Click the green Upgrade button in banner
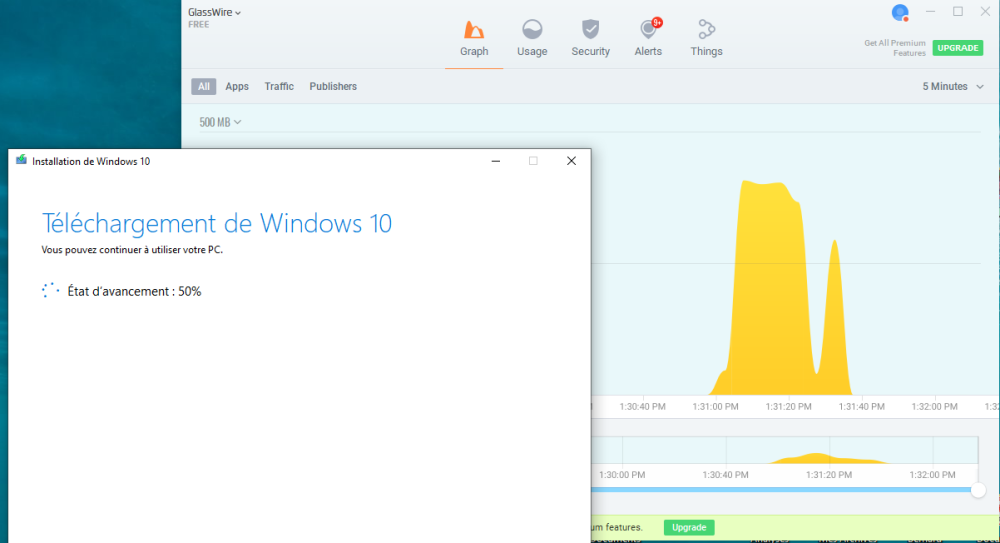Image resolution: width=1000 pixels, height=543 pixels. click(689, 527)
